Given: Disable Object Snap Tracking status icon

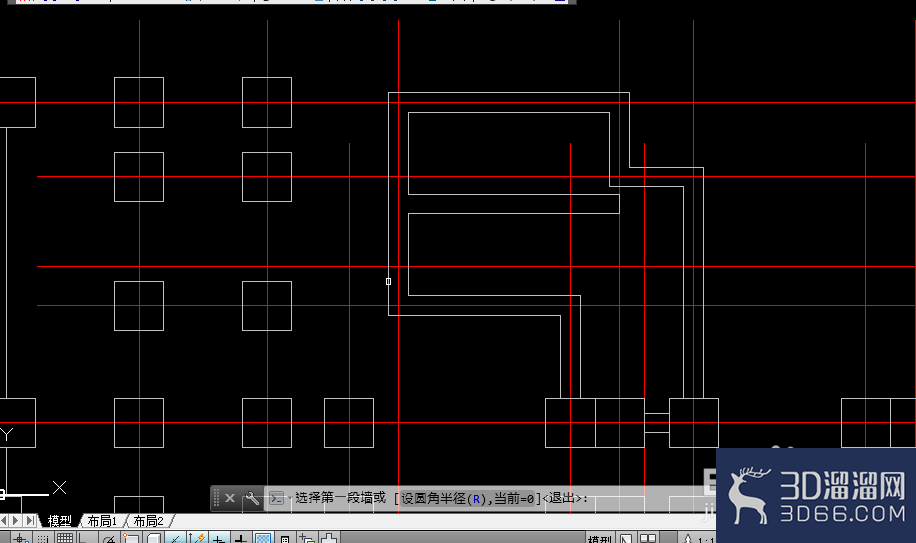Looking at the screenshot, I should coord(175,538).
